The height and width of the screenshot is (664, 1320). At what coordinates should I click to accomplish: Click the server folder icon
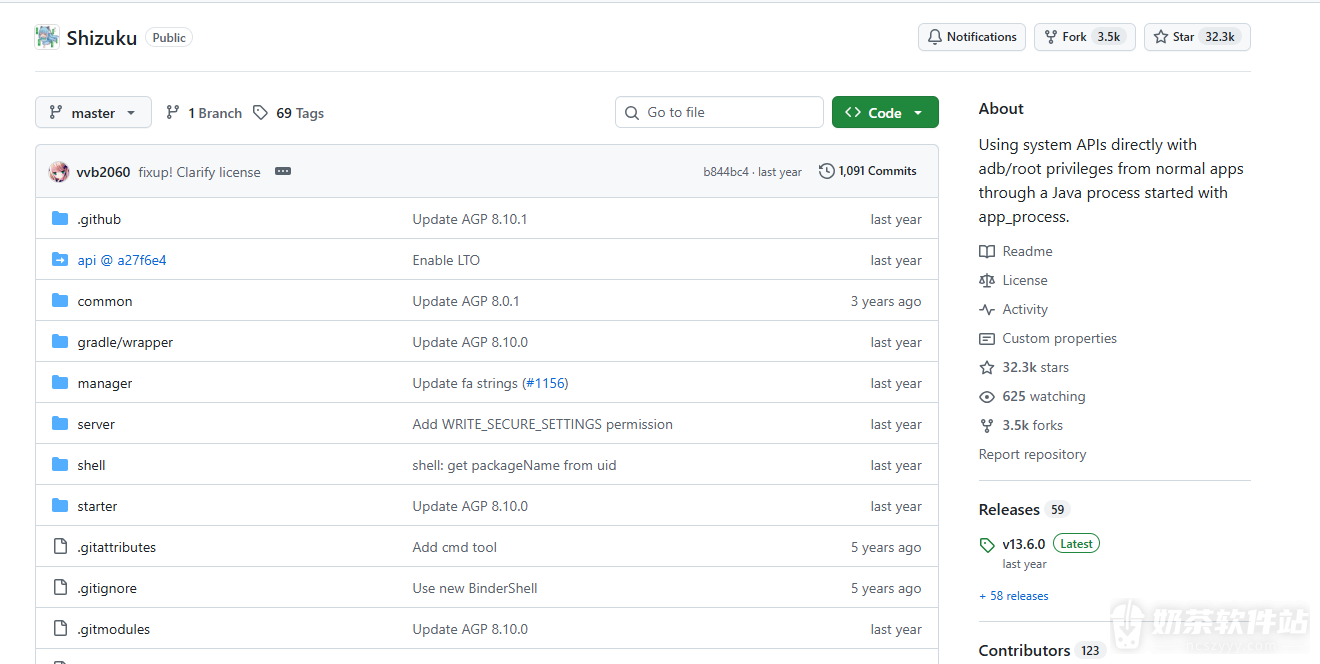click(60, 424)
